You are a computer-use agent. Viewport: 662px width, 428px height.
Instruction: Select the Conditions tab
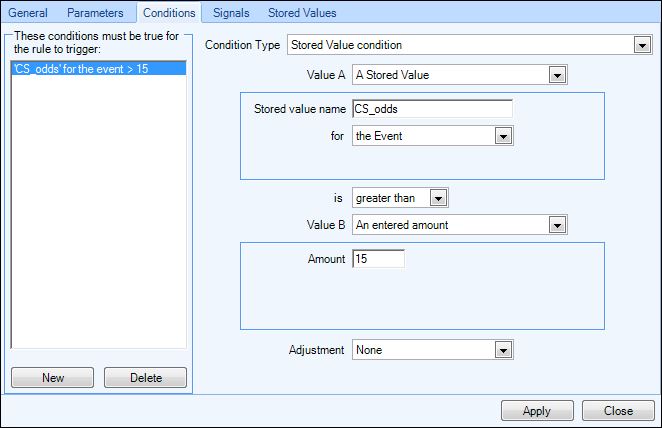coord(169,13)
